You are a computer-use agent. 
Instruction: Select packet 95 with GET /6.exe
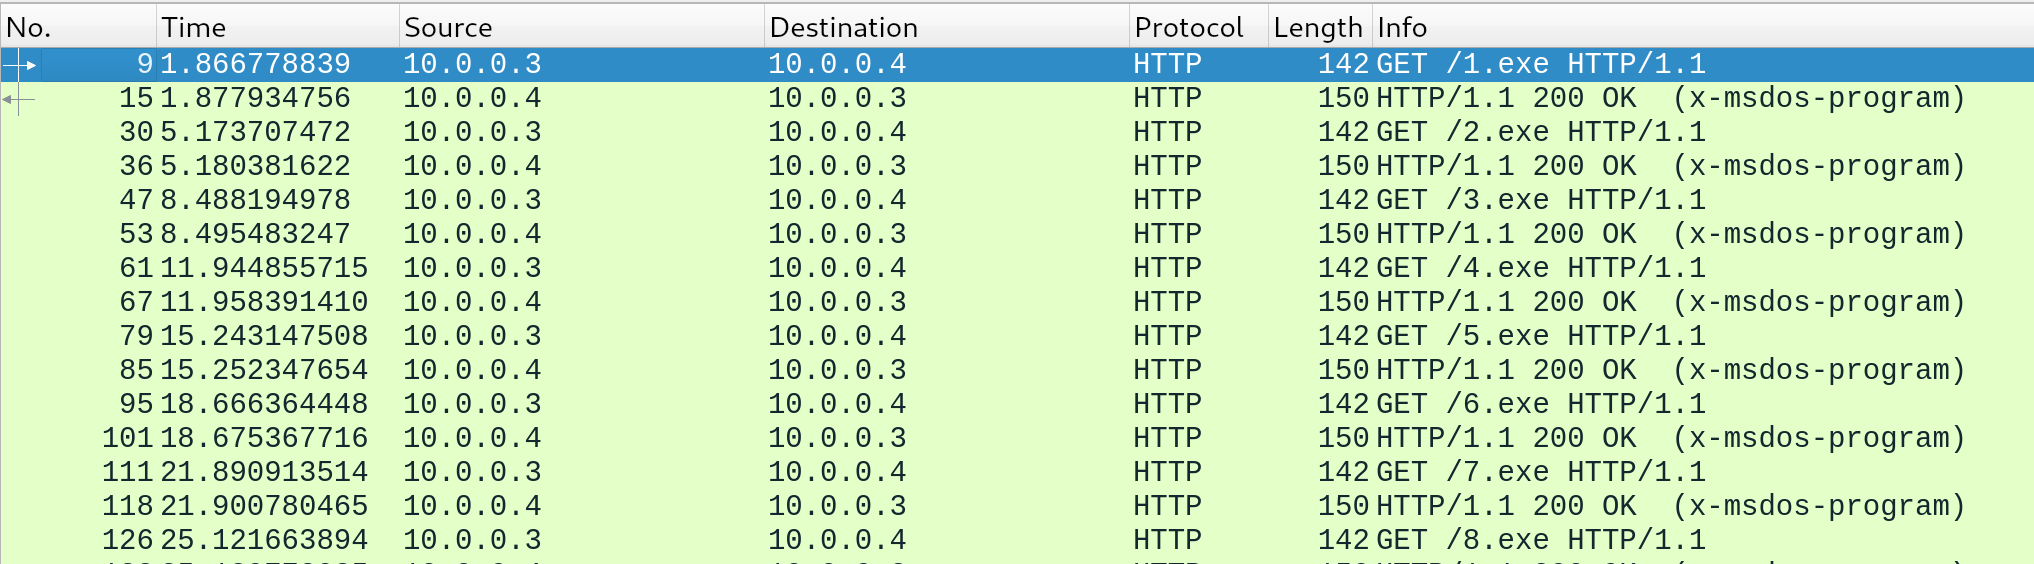[1540, 404]
